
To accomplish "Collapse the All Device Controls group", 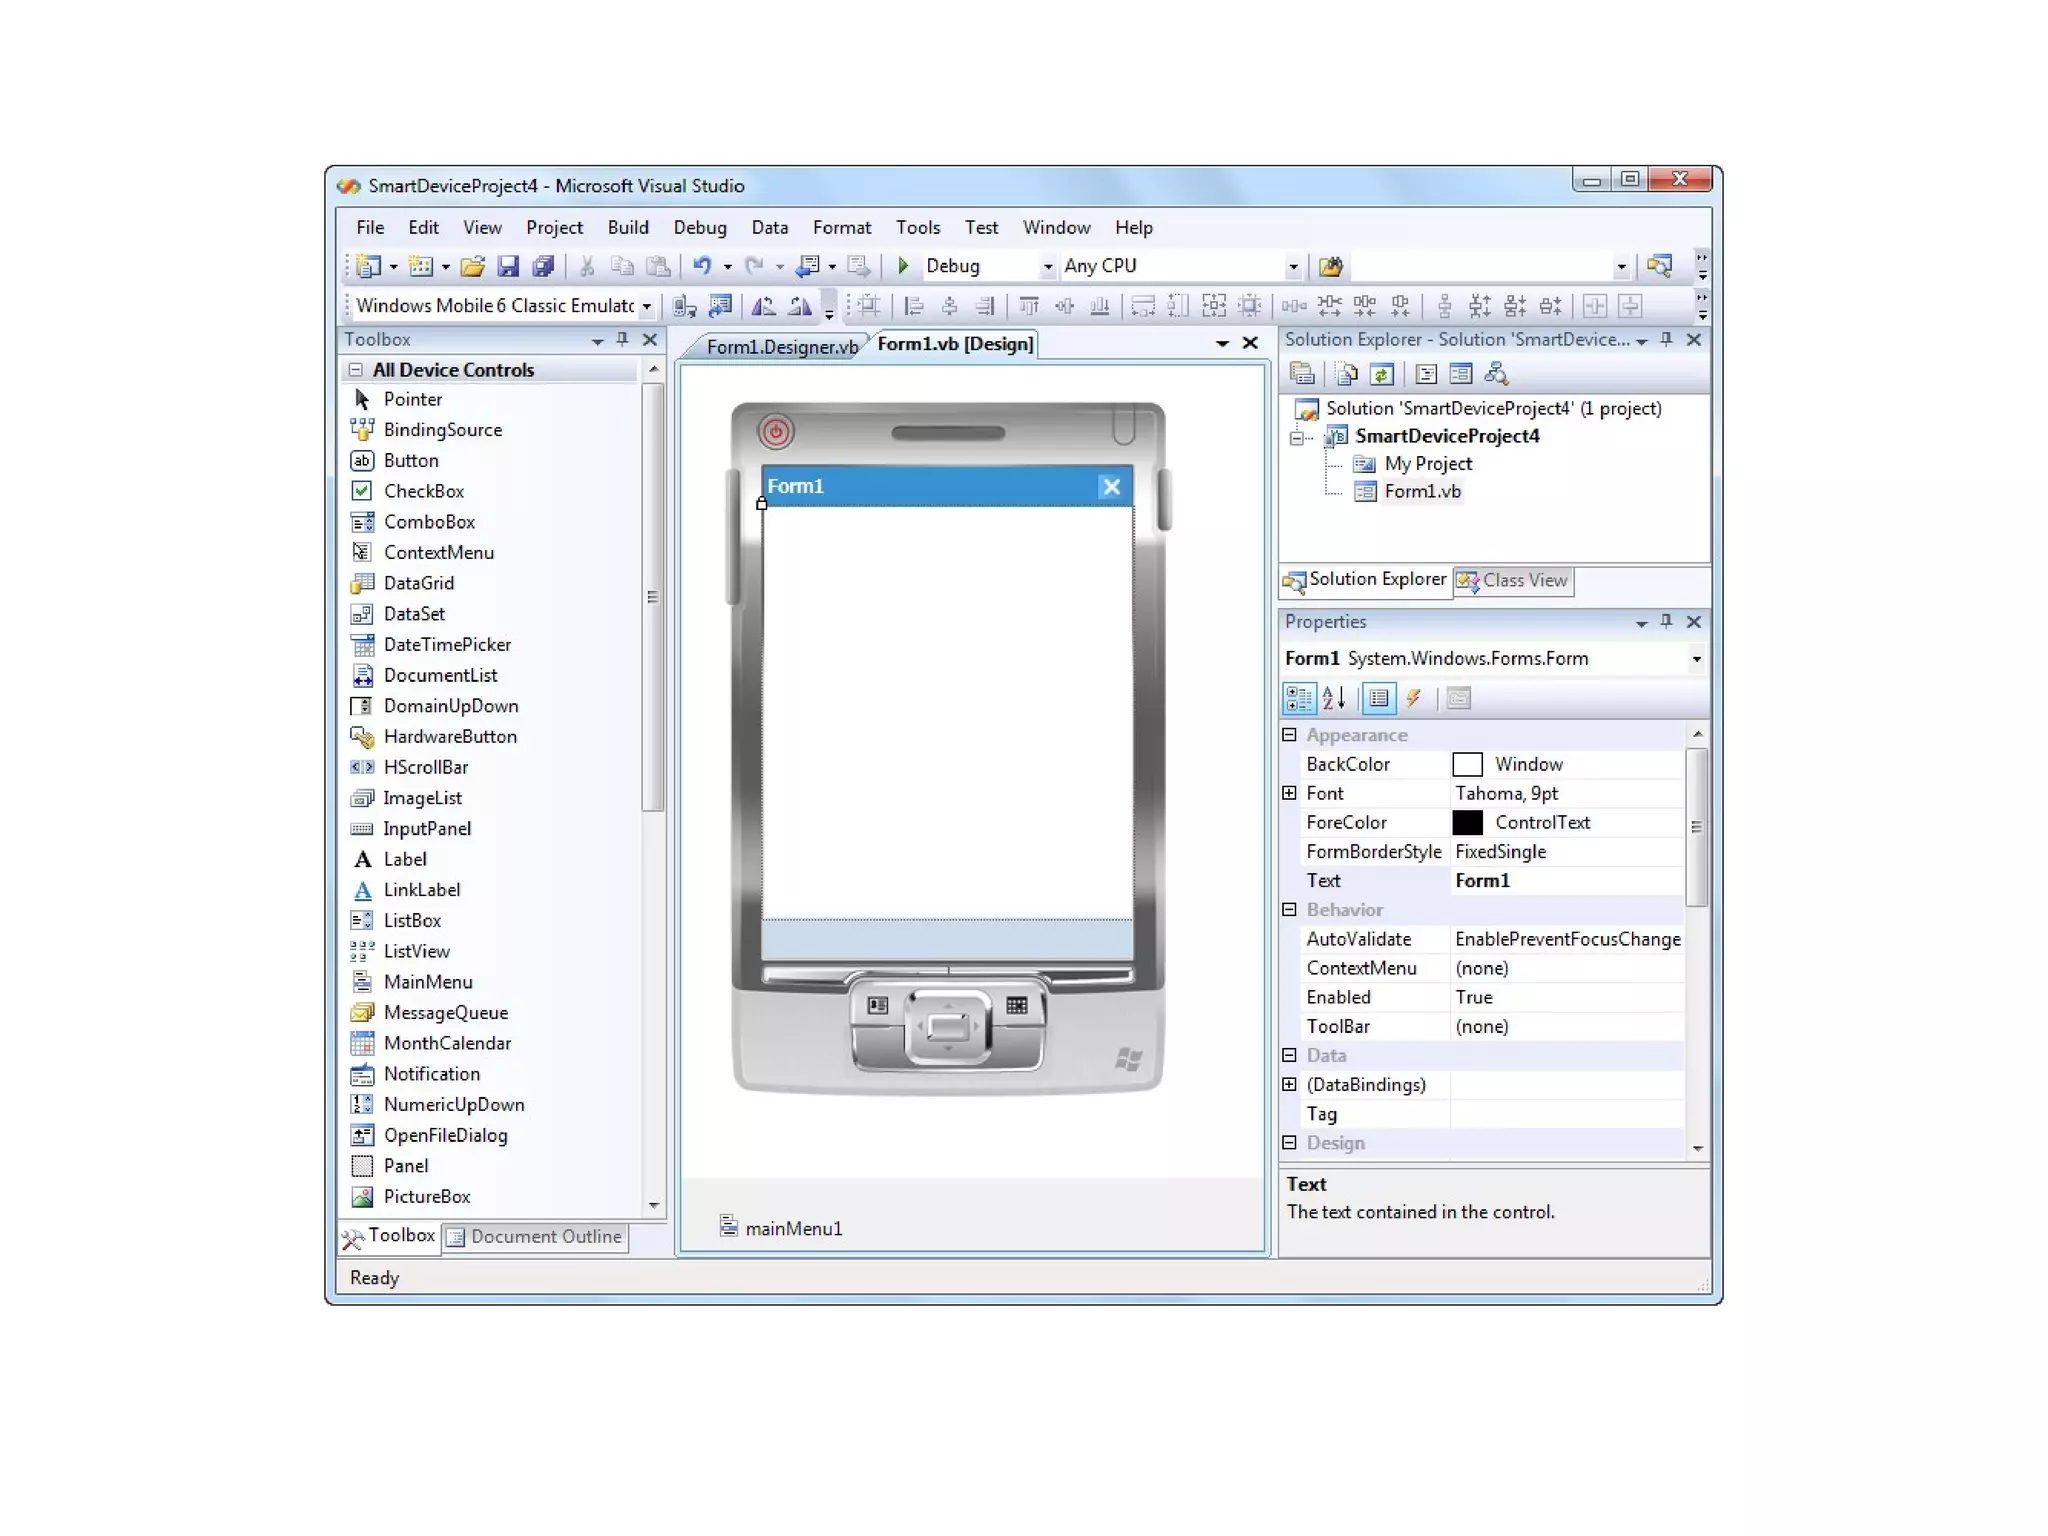I will click(x=355, y=370).
